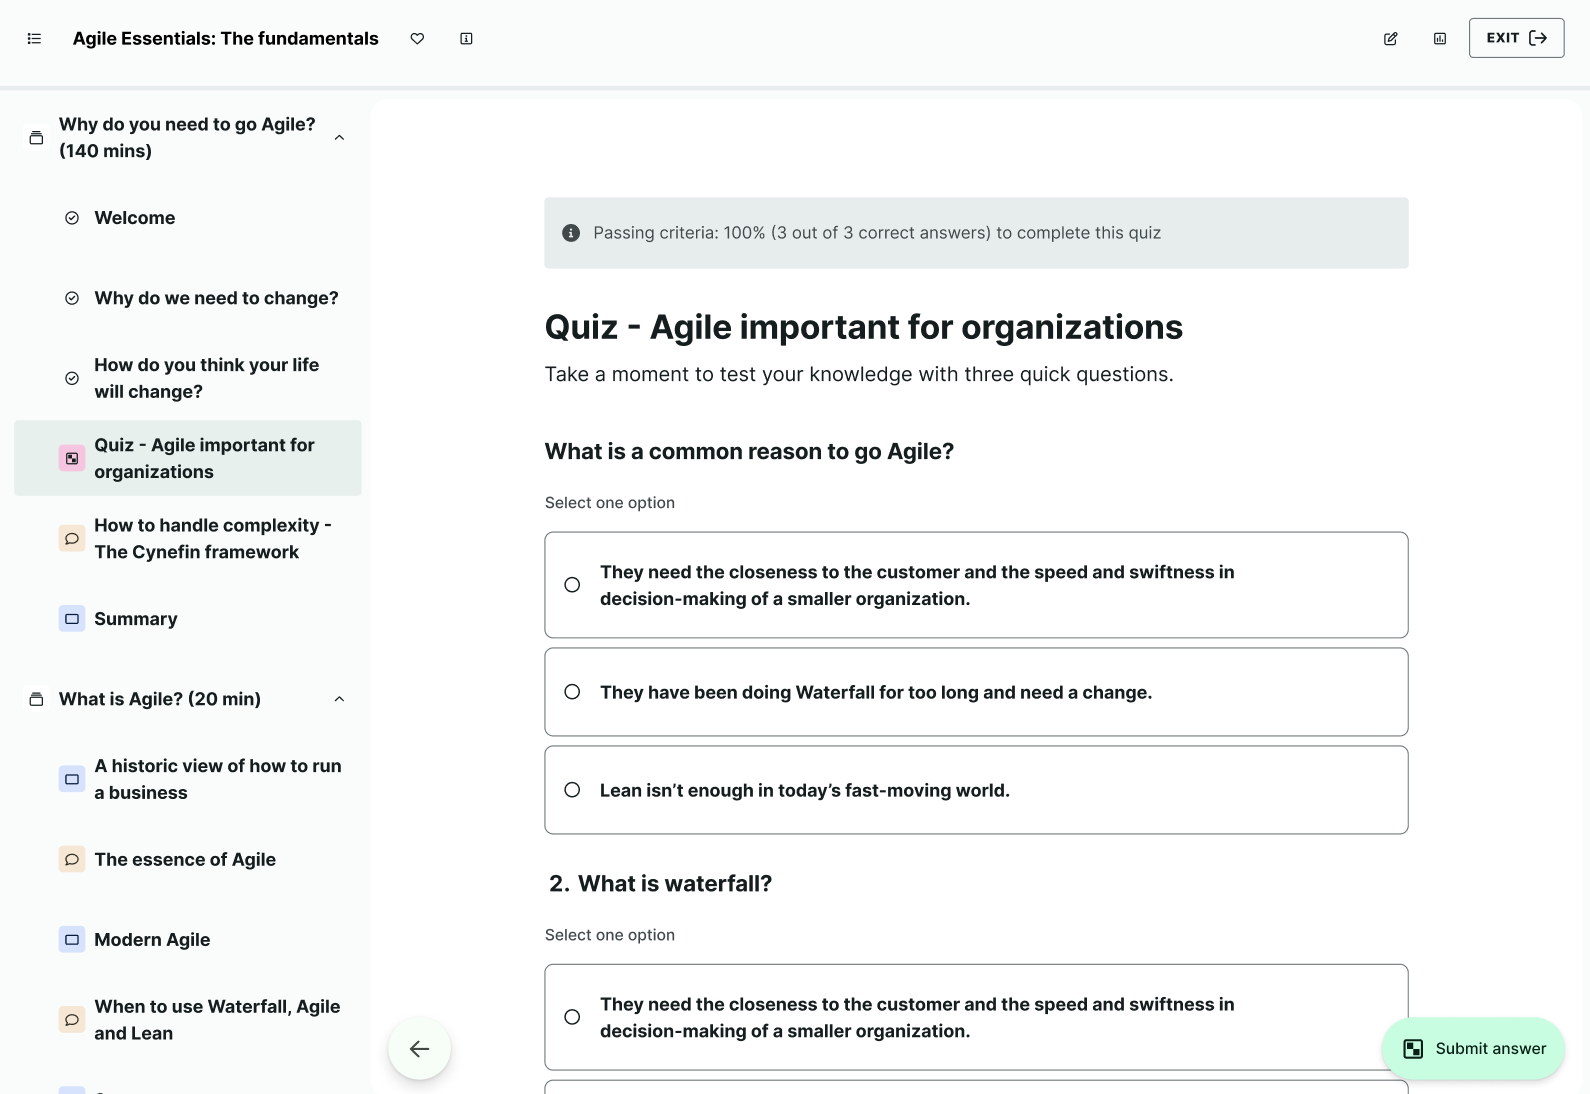The width and height of the screenshot is (1590, 1094).
Task: Collapse the 'What is Agile? (20 min)' section
Action: click(339, 699)
